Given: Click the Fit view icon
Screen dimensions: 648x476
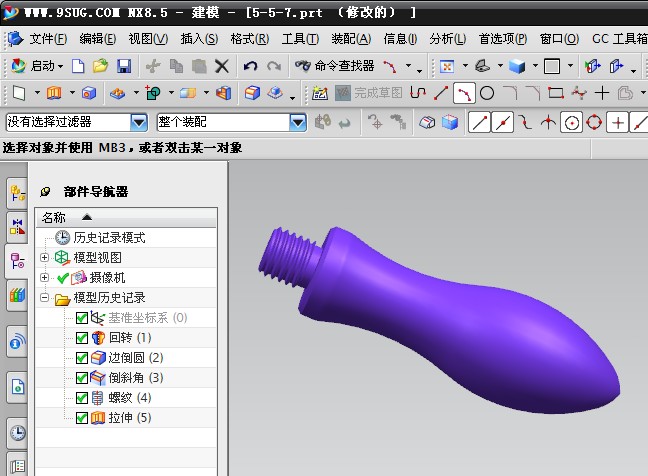Looking at the screenshot, I should coord(447,66).
